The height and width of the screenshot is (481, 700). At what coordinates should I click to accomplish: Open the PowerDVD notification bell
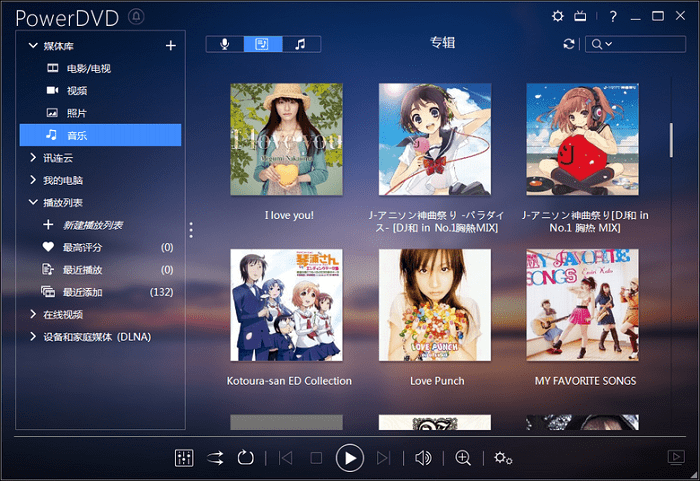click(x=136, y=17)
